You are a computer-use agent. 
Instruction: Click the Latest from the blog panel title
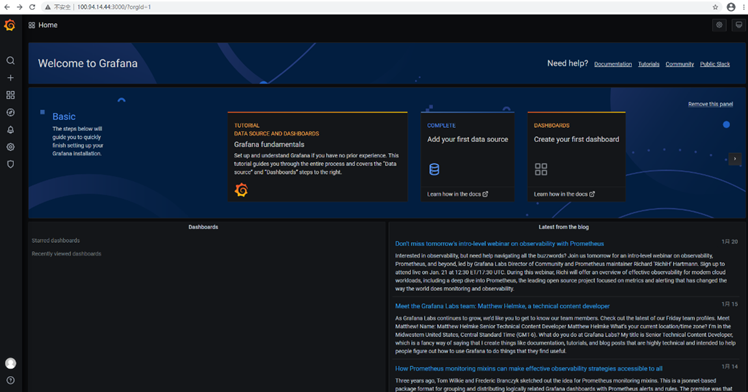pyautogui.click(x=564, y=227)
